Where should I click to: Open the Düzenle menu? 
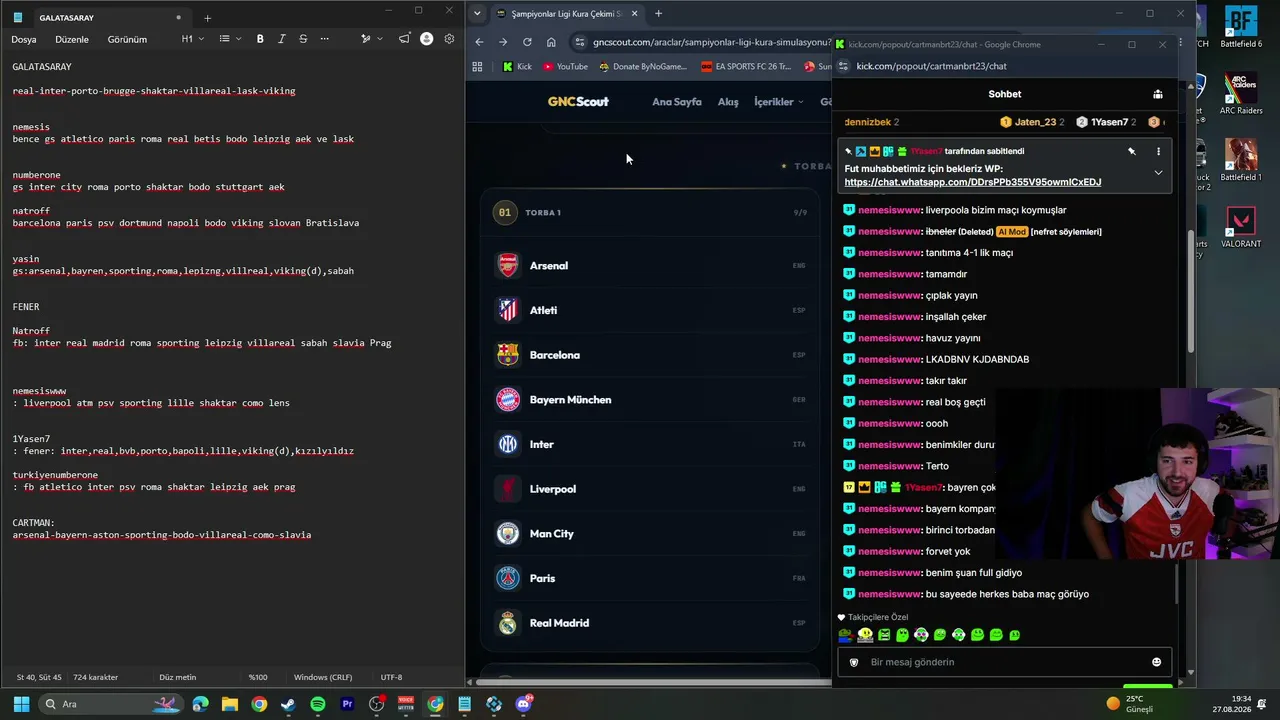[x=72, y=39]
